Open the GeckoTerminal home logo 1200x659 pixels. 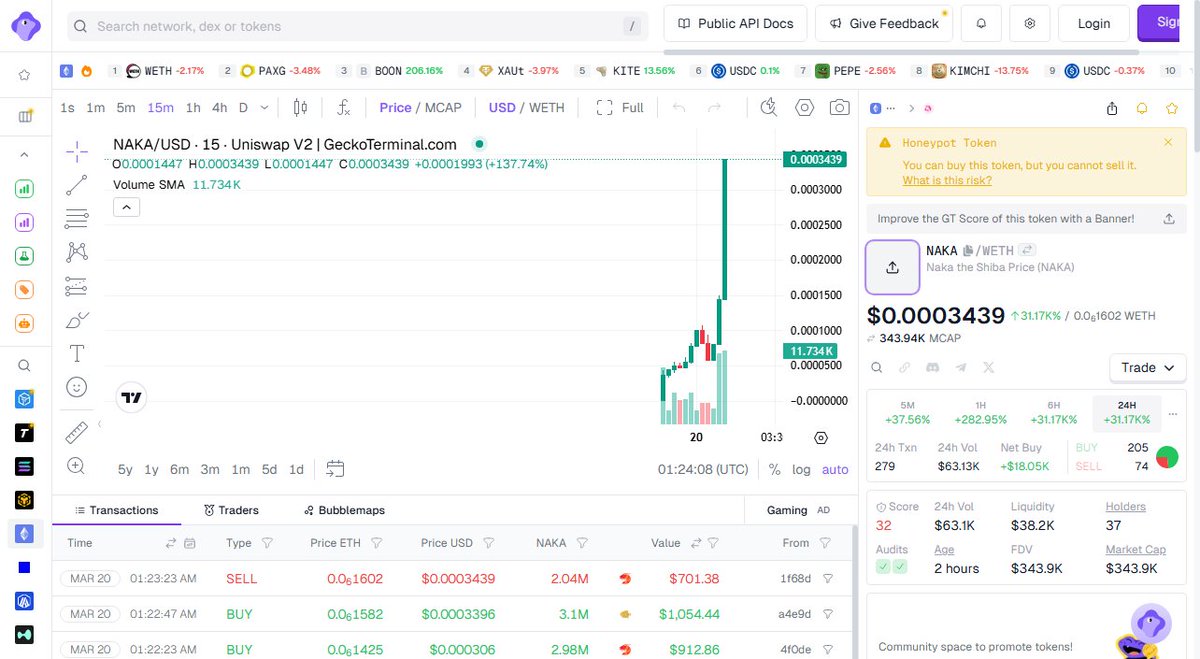point(25,25)
